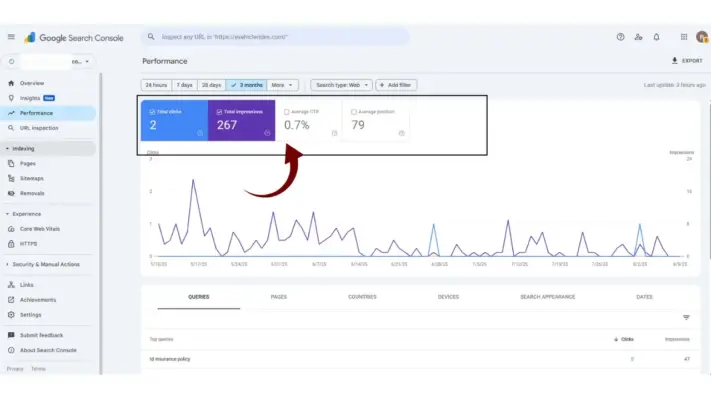The height and width of the screenshot is (400, 711).
Task: Open help icon on Average position card
Action: [x=401, y=133]
